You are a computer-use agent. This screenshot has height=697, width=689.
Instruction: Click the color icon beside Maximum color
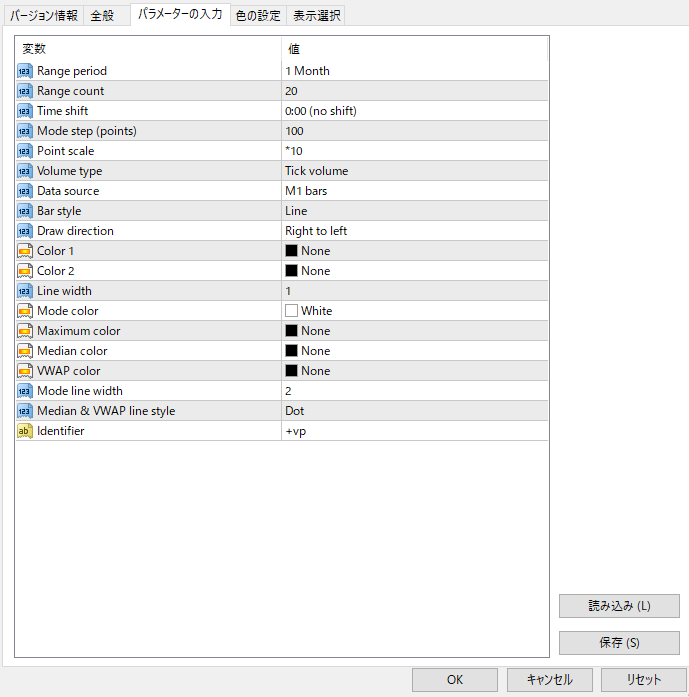click(x=25, y=331)
